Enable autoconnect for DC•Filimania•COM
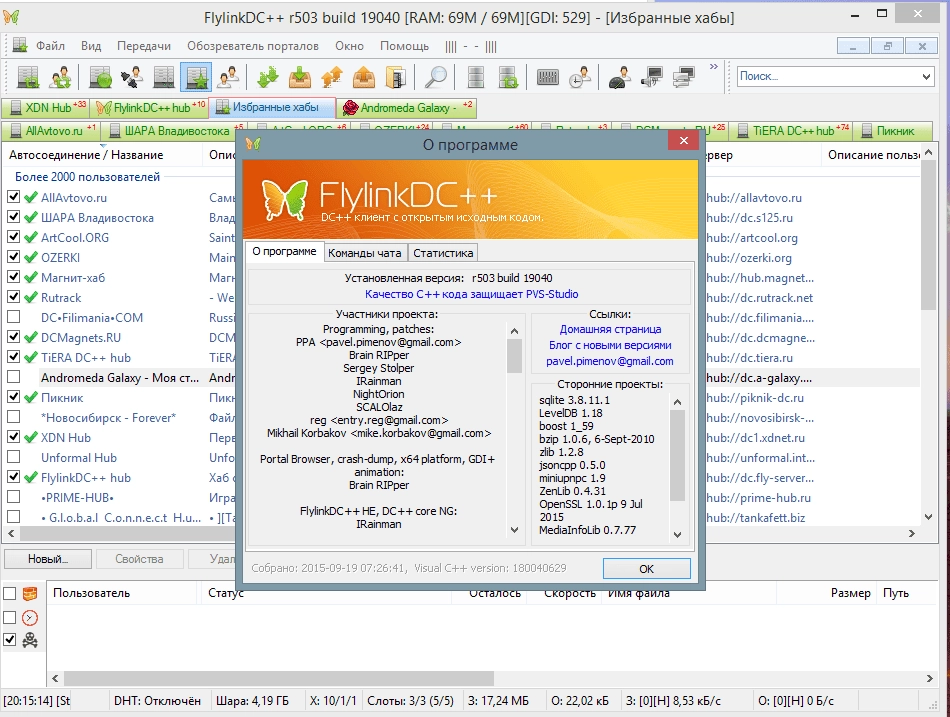This screenshot has height=717, width=950. 13,317
